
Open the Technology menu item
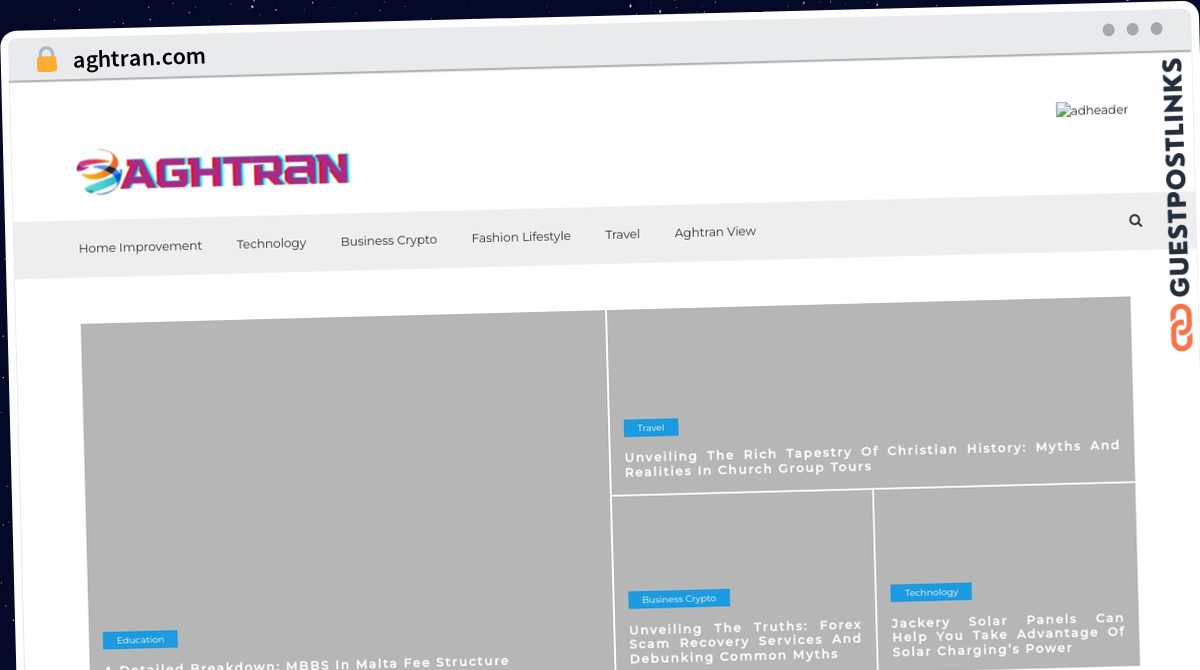tap(271, 243)
